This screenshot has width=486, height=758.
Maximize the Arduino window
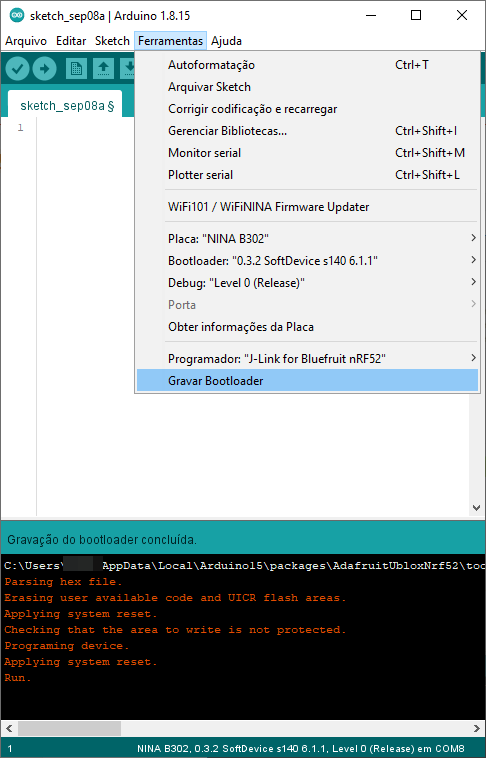(x=416, y=15)
